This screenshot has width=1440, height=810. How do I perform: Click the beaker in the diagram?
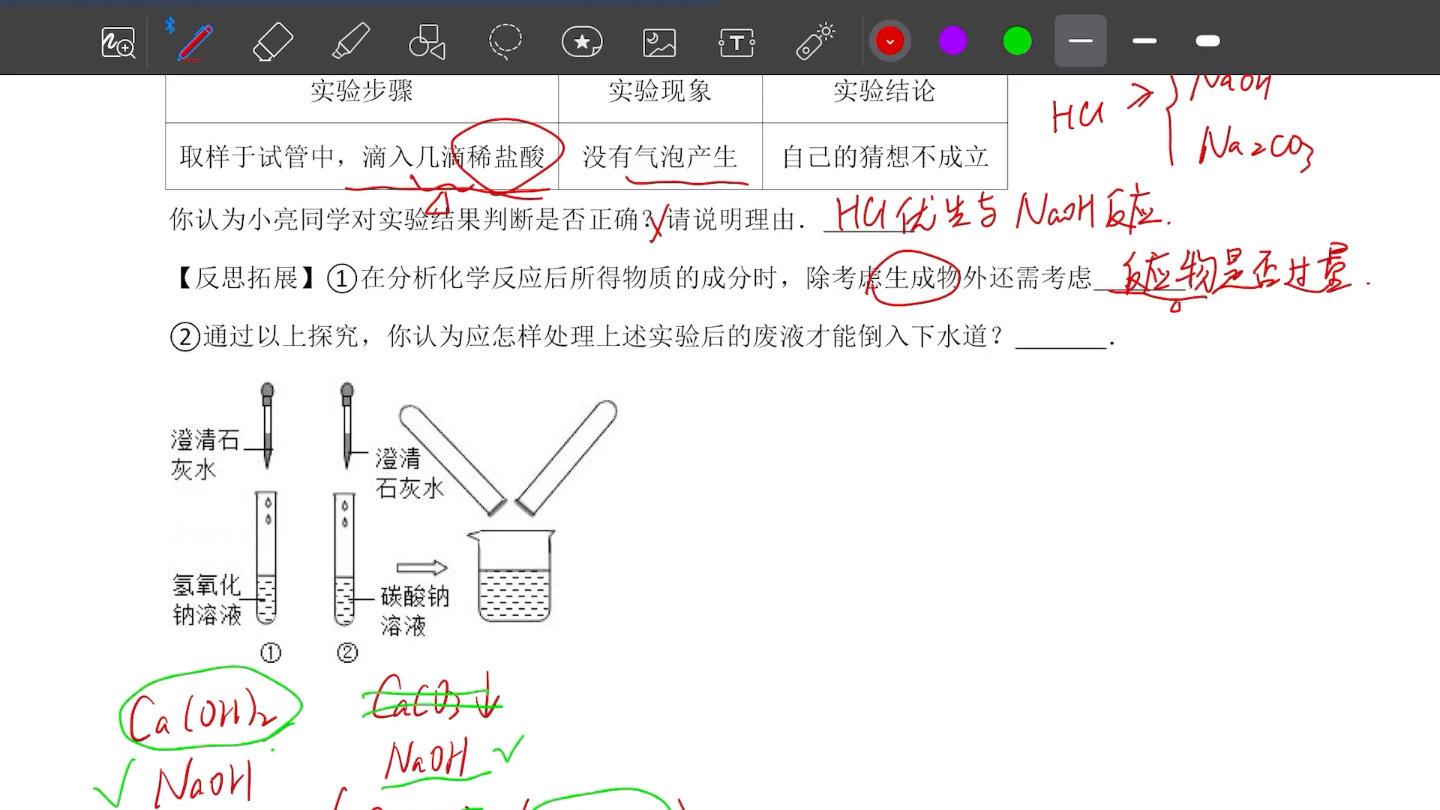tap(512, 576)
